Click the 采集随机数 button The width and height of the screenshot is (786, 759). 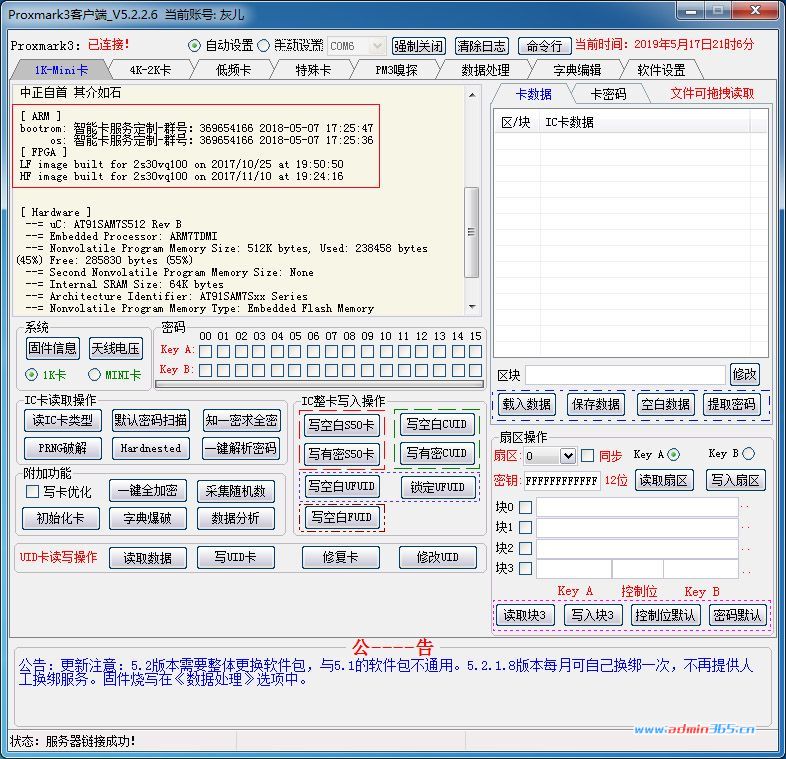click(x=236, y=492)
